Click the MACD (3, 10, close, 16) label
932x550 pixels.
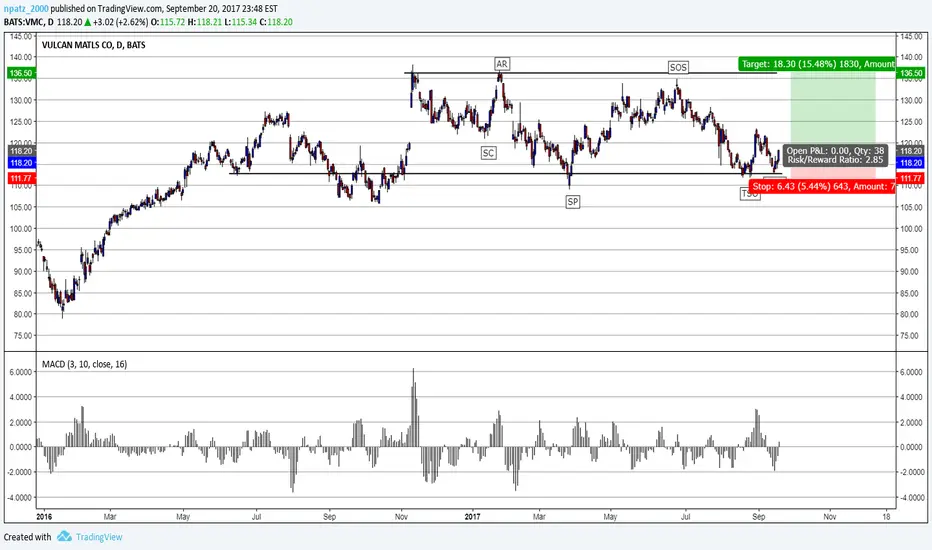[84, 364]
